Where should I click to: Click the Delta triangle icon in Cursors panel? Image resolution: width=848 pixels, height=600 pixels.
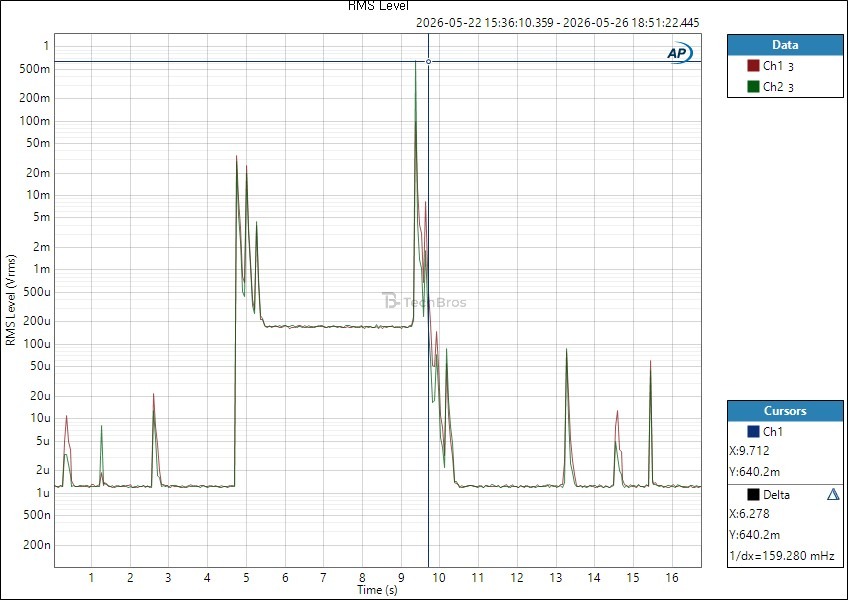833,494
